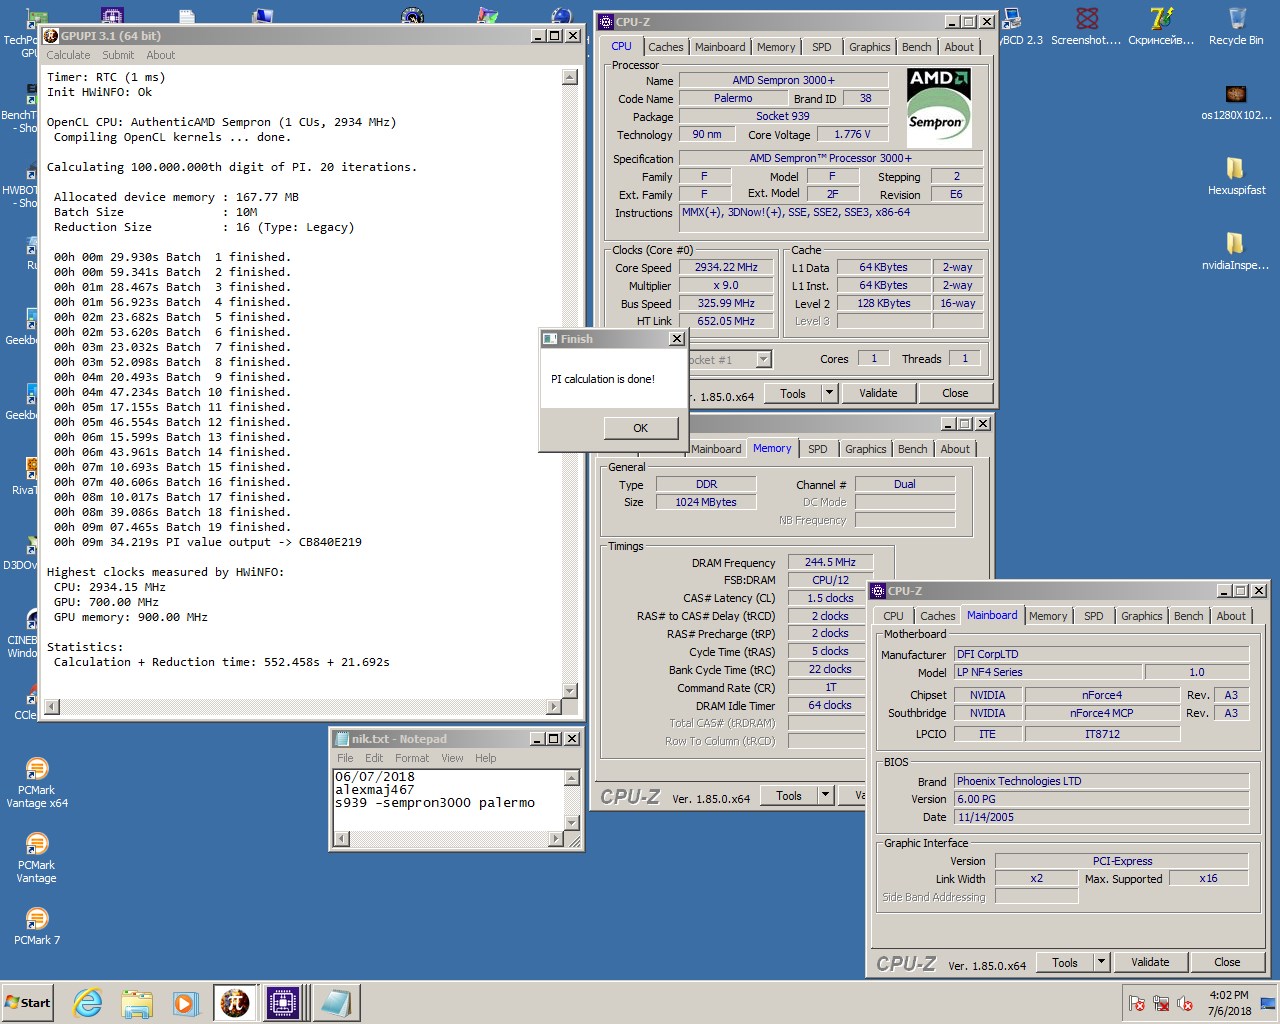Switch to About tab in CPU-Z Memory window
This screenshot has height=1024, width=1280.
click(954, 449)
